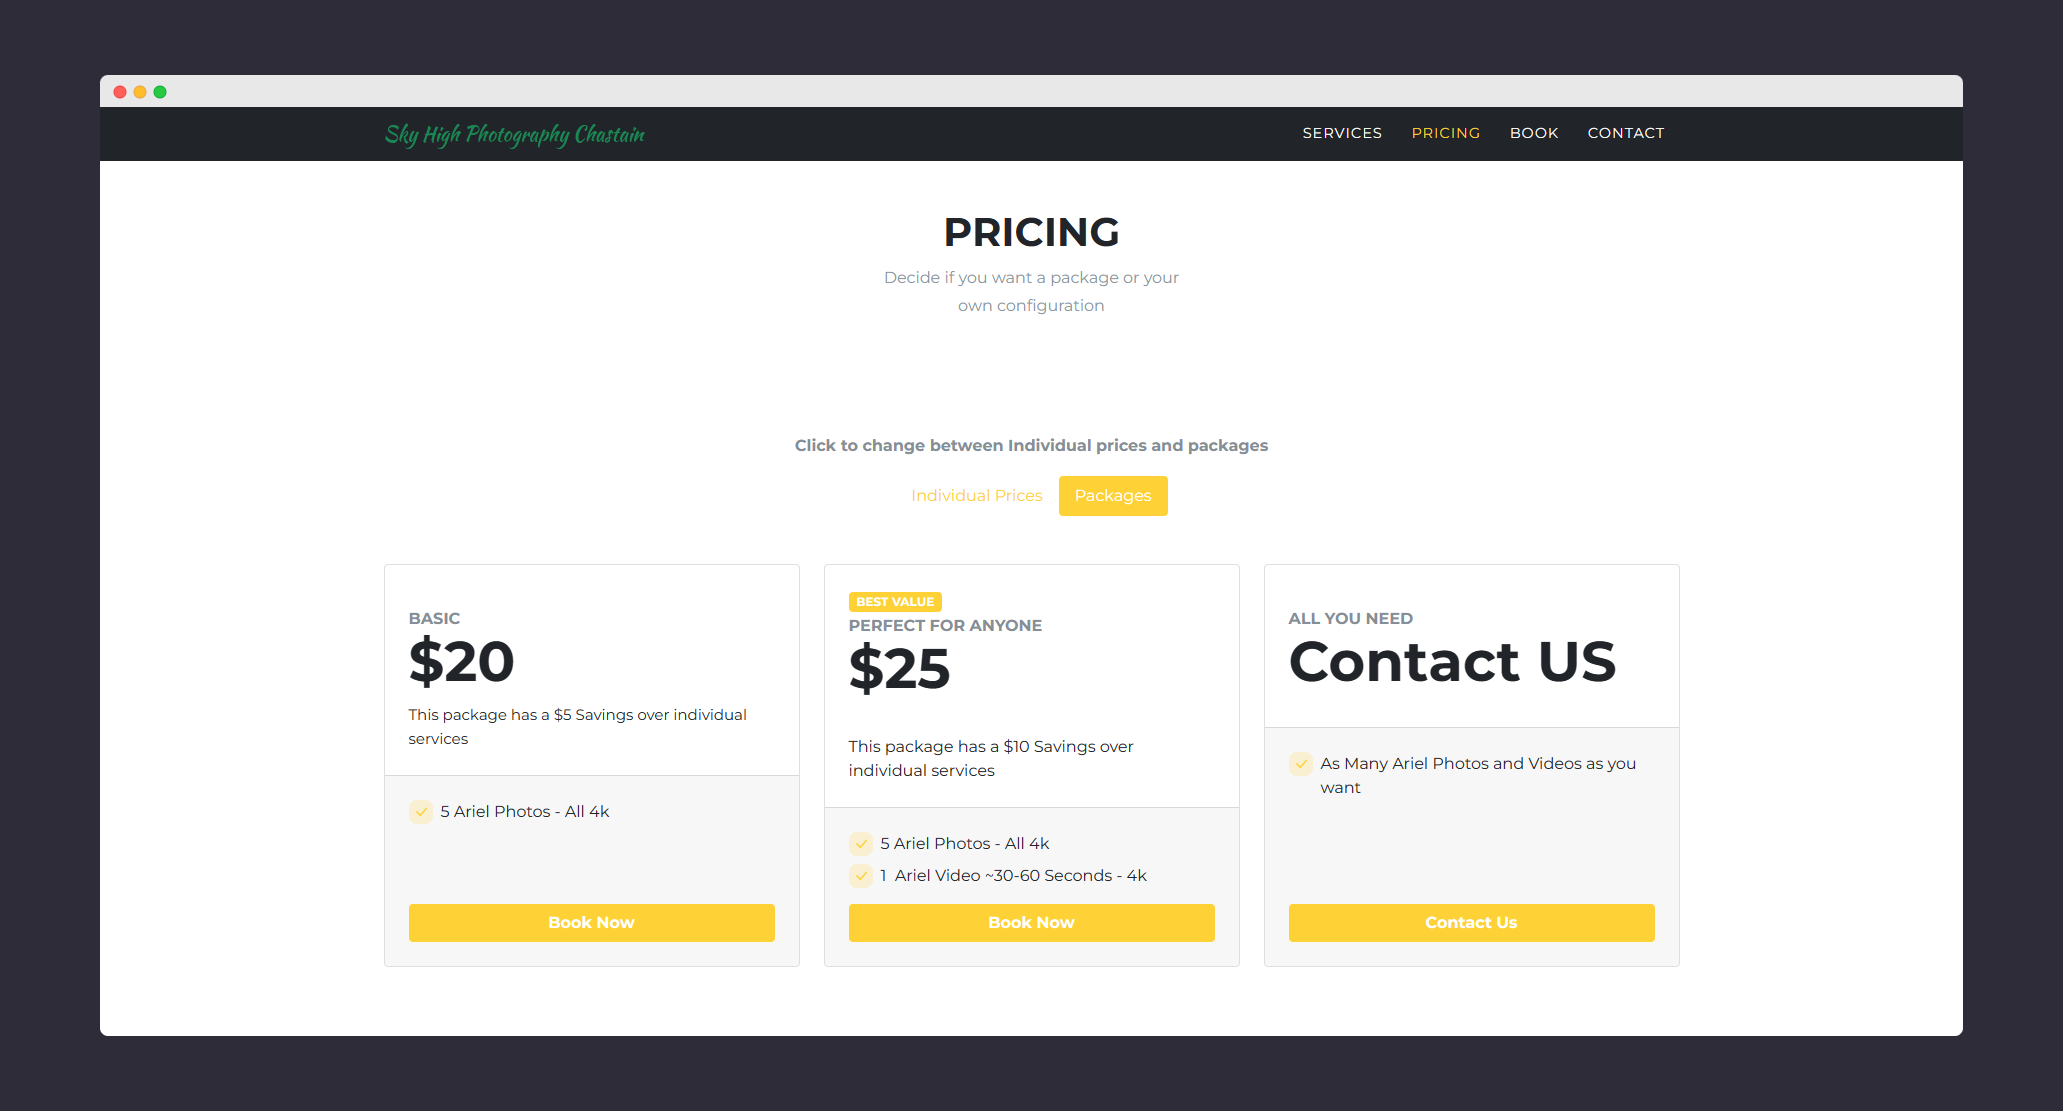Click the green maximize window dot
This screenshot has height=1111, width=2063.
pos(160,92)
